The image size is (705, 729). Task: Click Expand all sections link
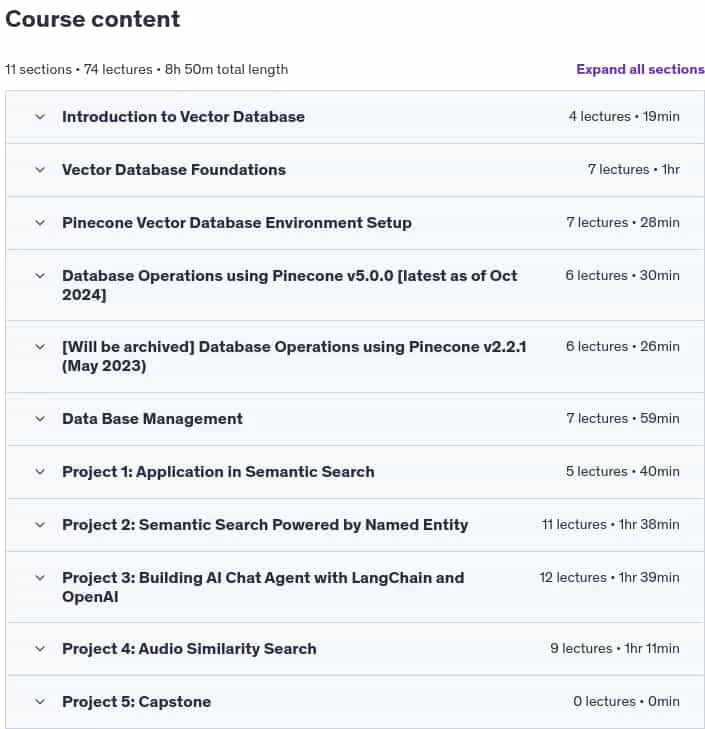640,69
